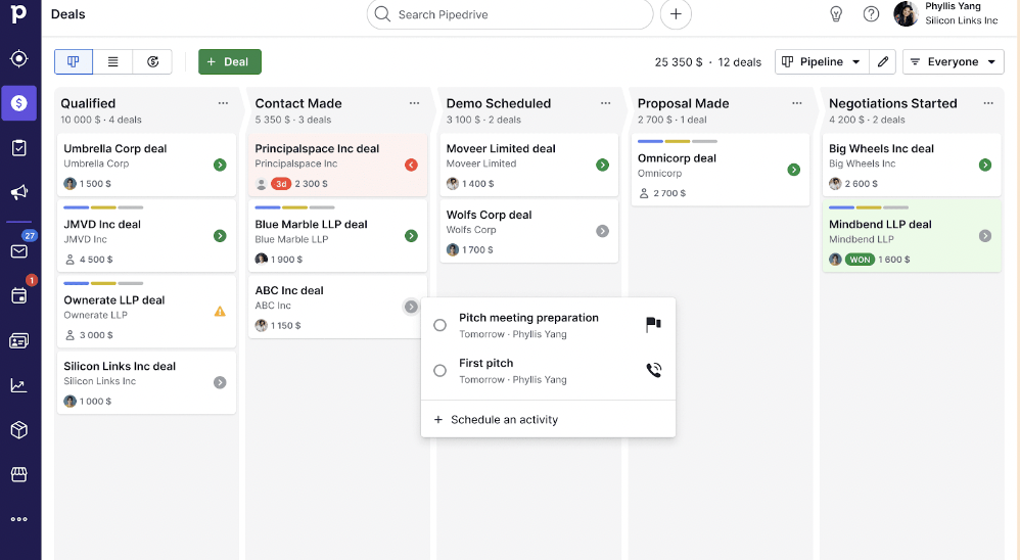Open the Qualified column options menu

pyautogui.click(x=223, y=103)
